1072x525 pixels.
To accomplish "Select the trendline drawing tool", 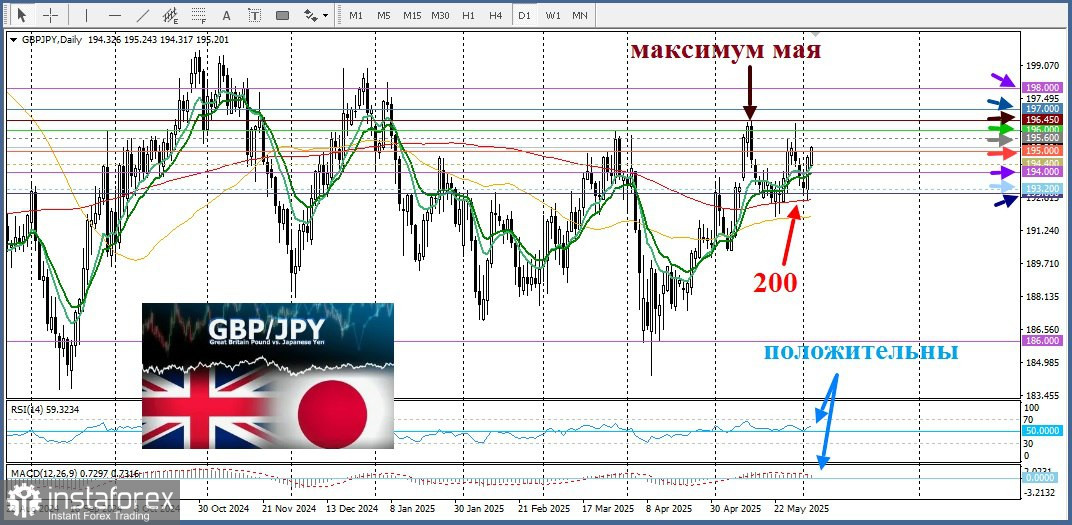I will pyautogui.click(x=143, y=14).
